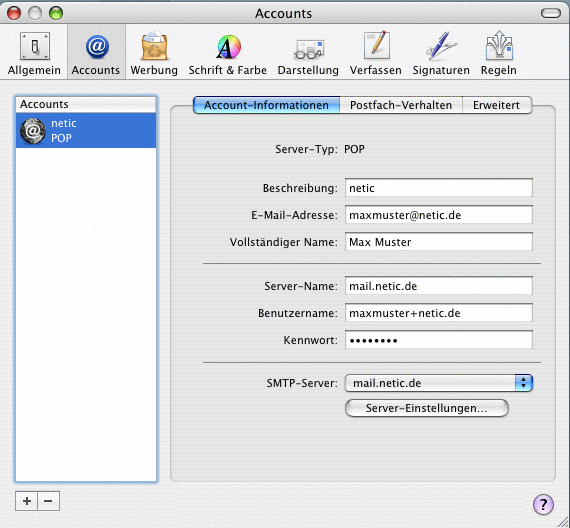Select the Account-Informationen tab
570x528 pixels.
266,105
